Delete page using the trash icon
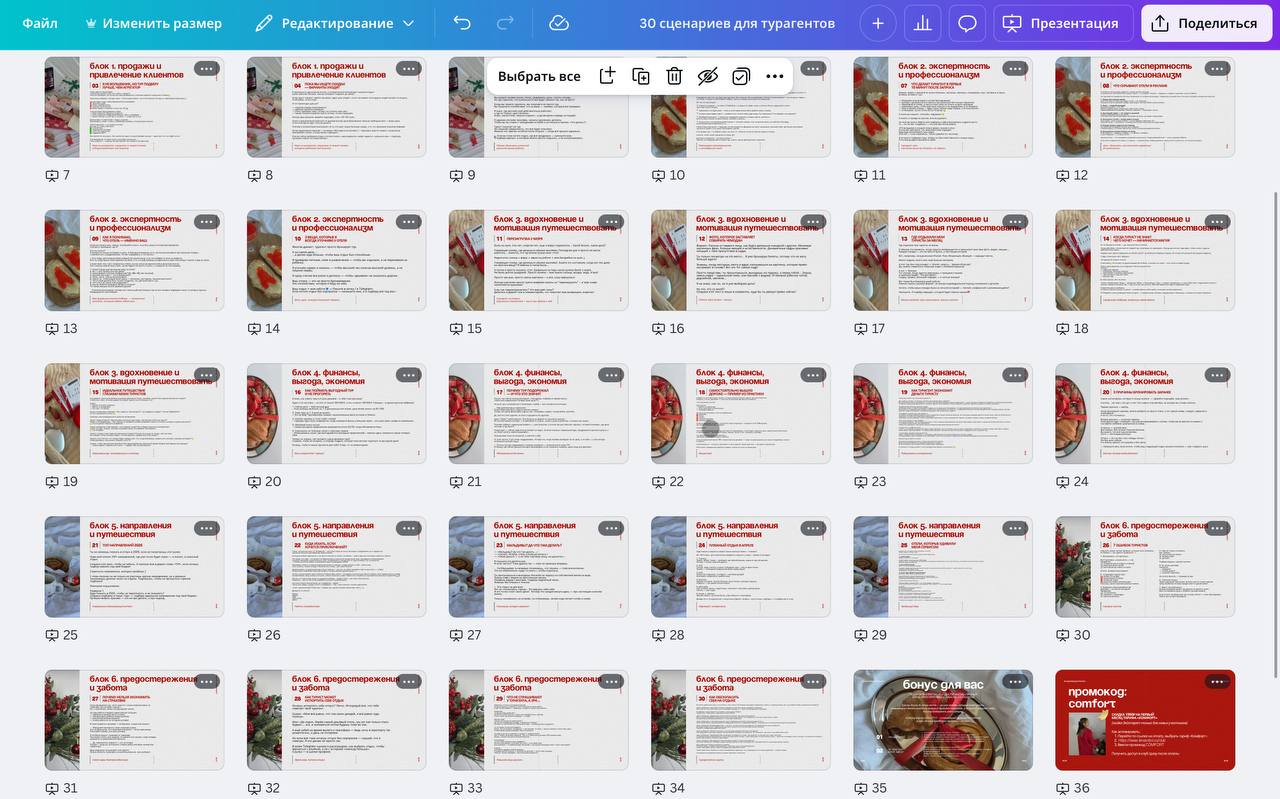 click(x=674, y=76)
